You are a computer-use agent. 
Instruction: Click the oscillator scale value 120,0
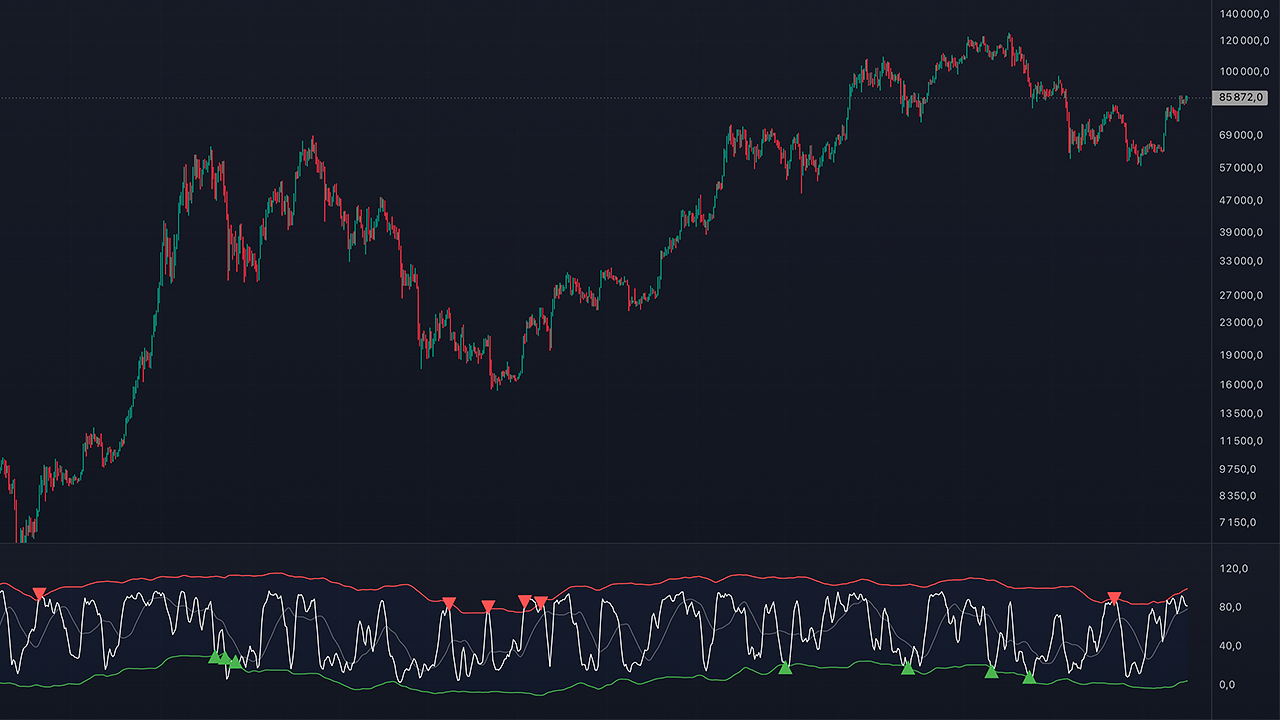(x=1233, y=569)
